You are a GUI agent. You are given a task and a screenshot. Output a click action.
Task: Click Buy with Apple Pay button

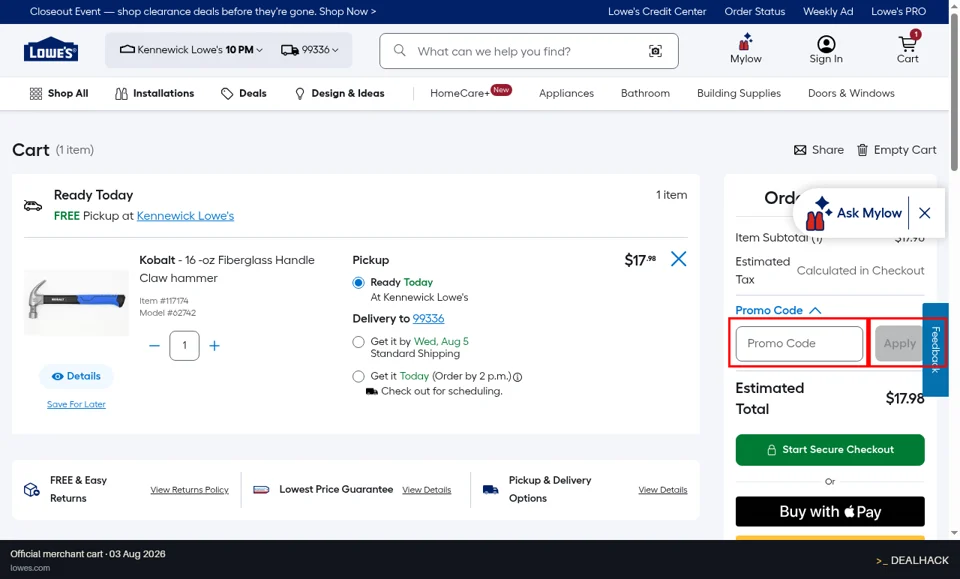[830, 512]
